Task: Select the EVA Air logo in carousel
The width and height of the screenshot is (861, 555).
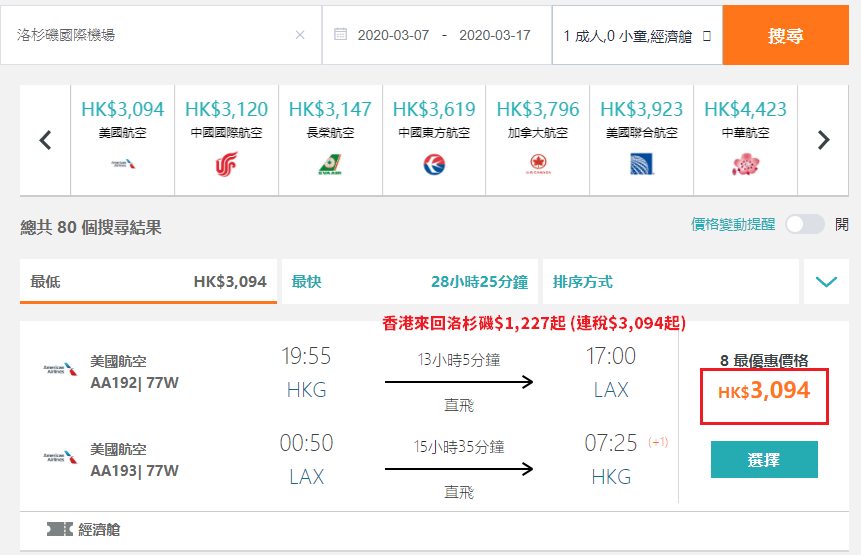Action: [330, 165]
